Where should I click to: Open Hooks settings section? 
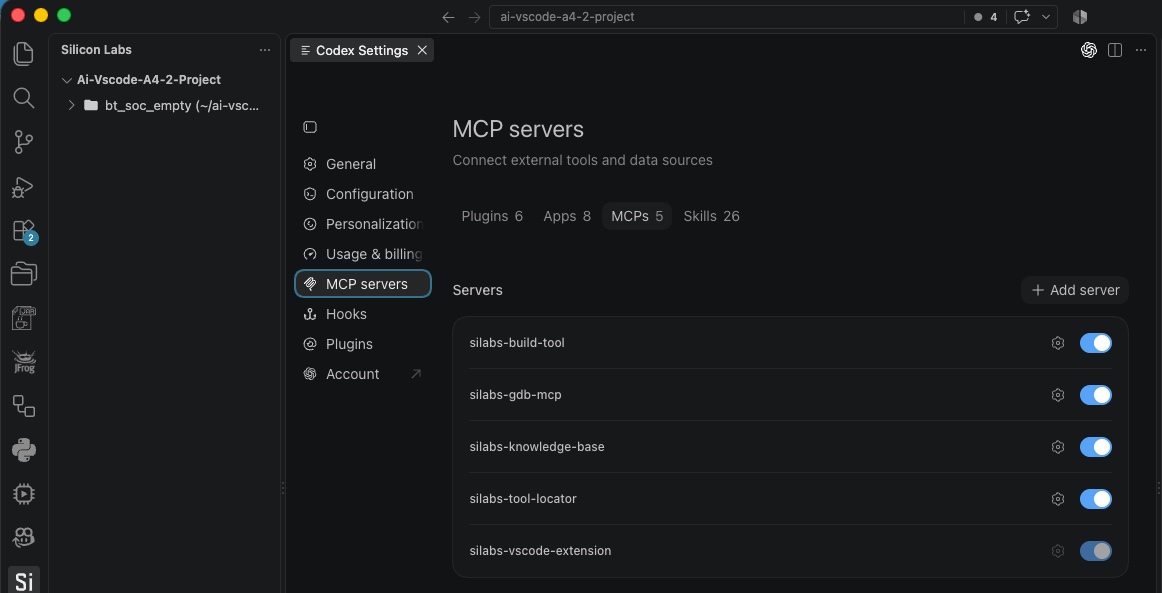point(363,314)
